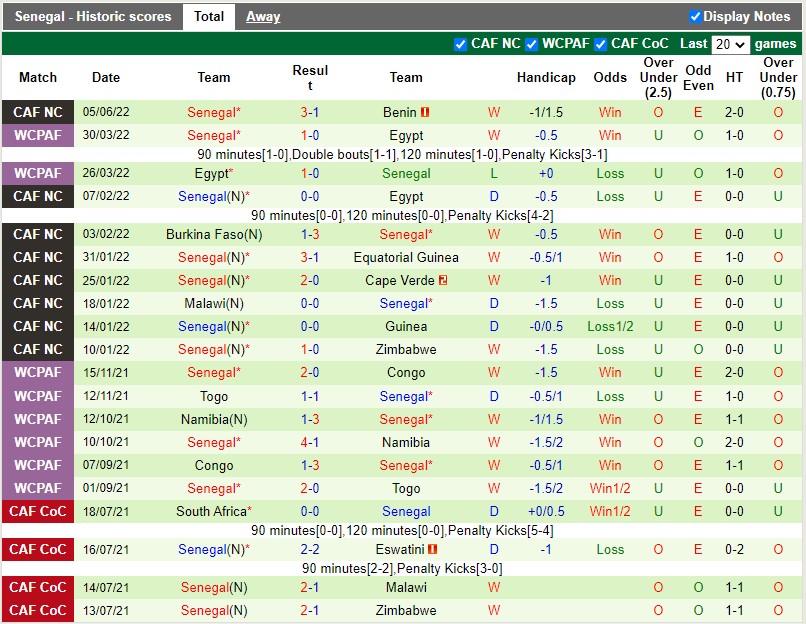Viewport: 806px width, 624px height.
Task: Click the Namibia(N) team link
Action: point(214,419)
